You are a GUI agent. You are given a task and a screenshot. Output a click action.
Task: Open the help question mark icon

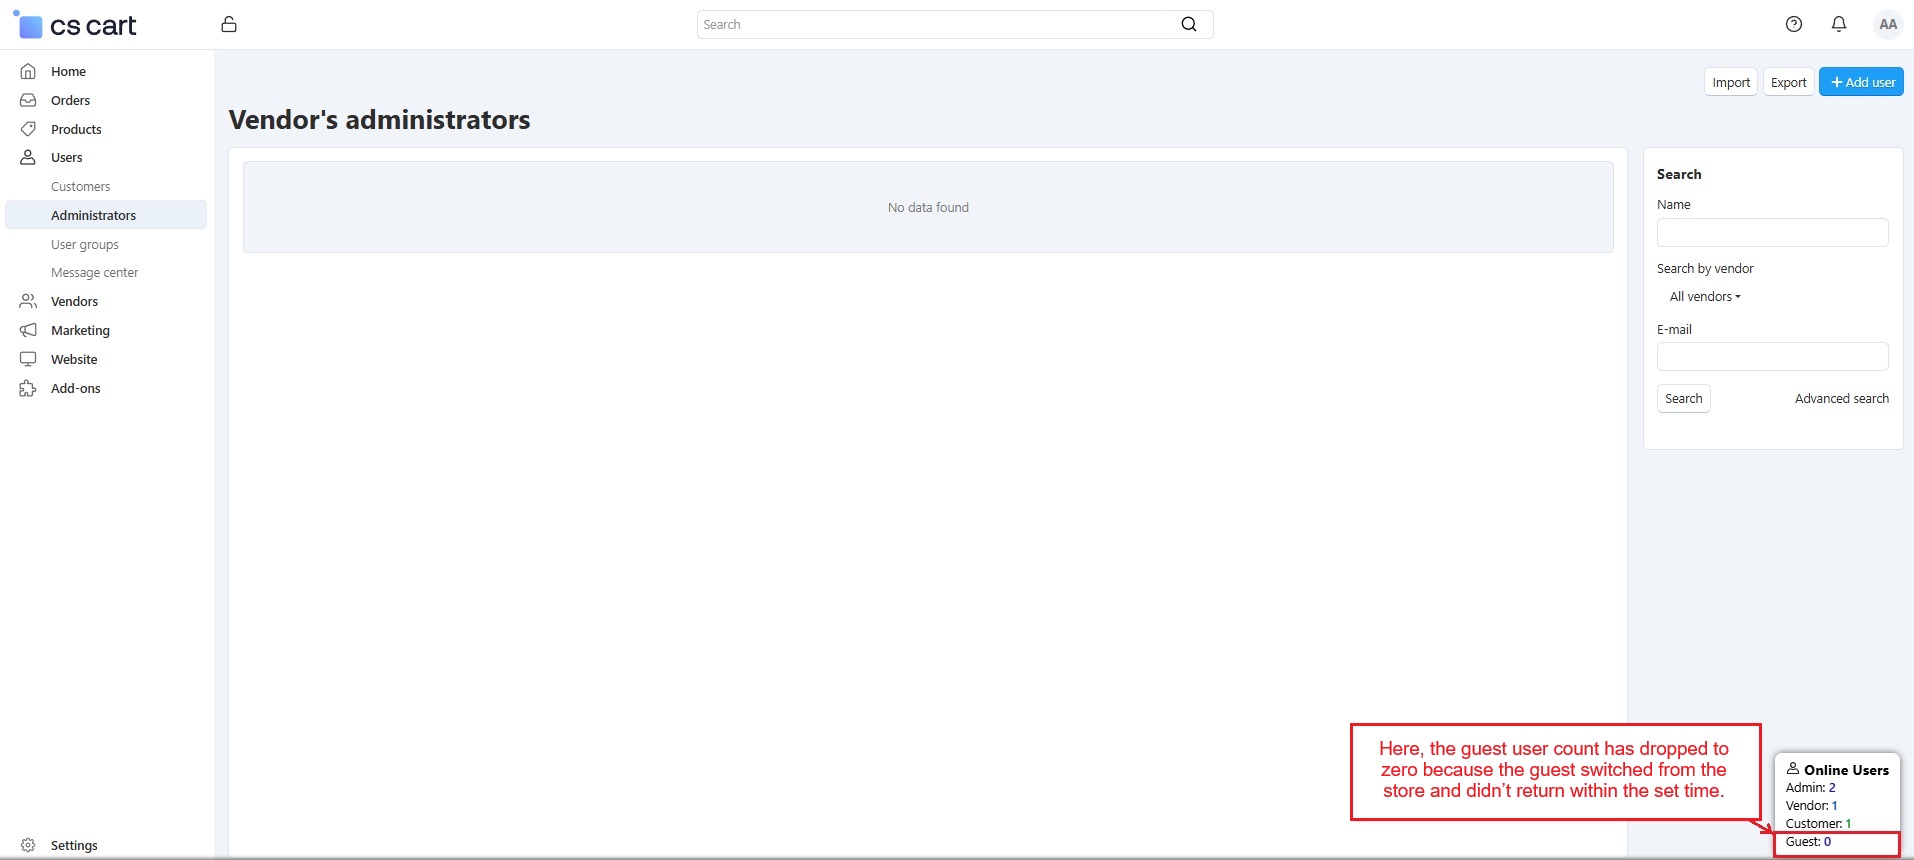tap(1793, 24)
